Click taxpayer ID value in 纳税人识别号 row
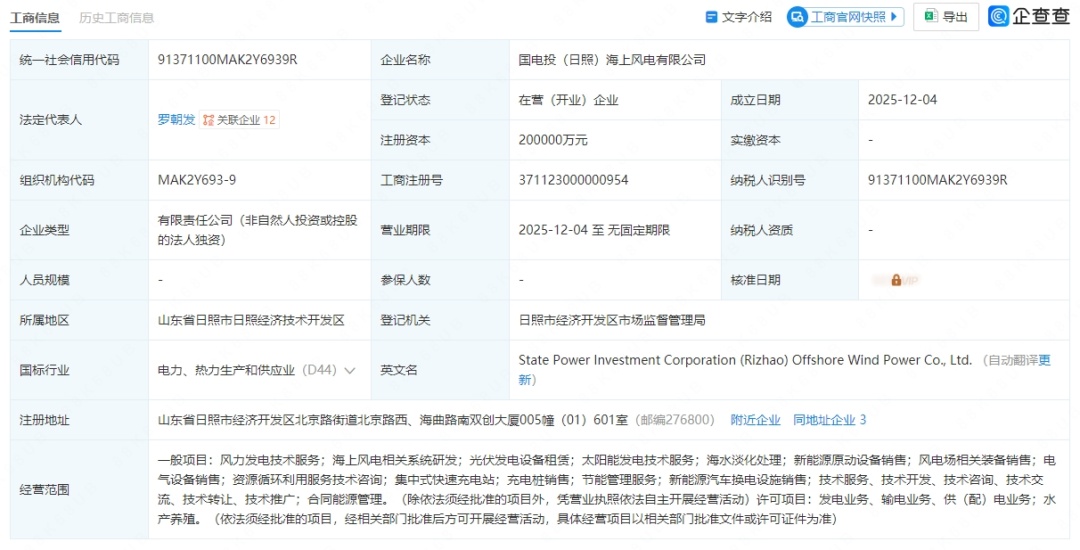Screen dimensions: 1080x550 [x=937, y=180]
